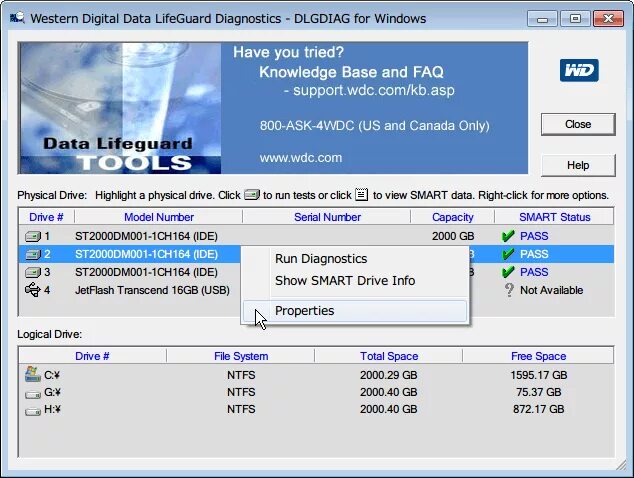The image size is (634, 478).
Task: Click the application icon in the title bar
Action: (x=17, y=18)
